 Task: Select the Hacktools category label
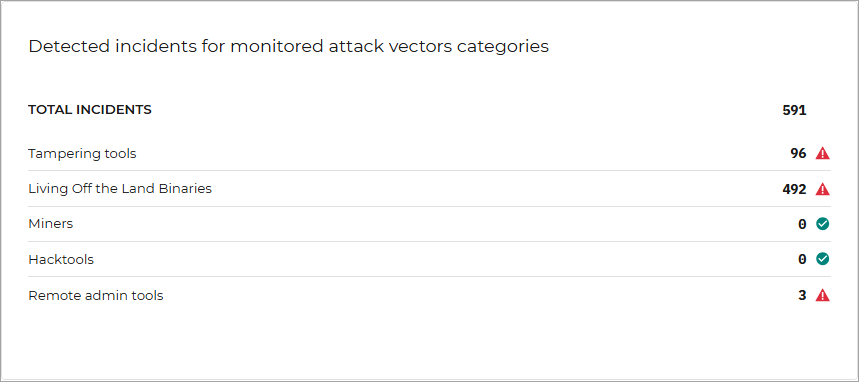pos(61,259)
